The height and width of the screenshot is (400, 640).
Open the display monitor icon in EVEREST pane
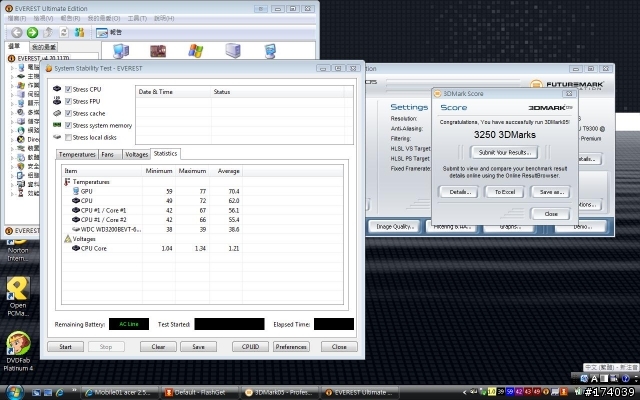[270, 51]
